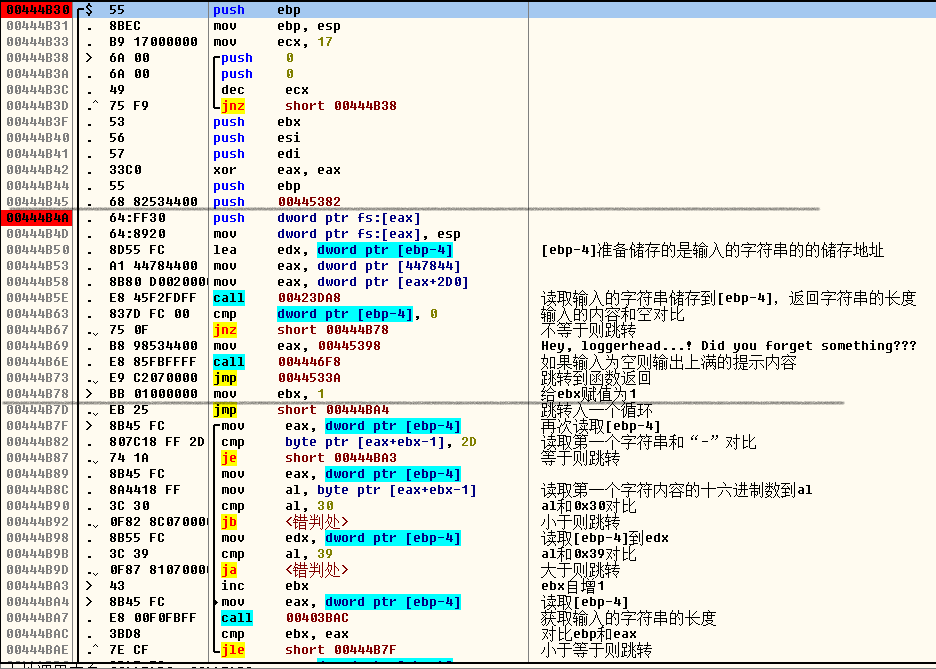Select push ebx instruction
This screenshot has height=669, width=936.
tap(257, 122)
